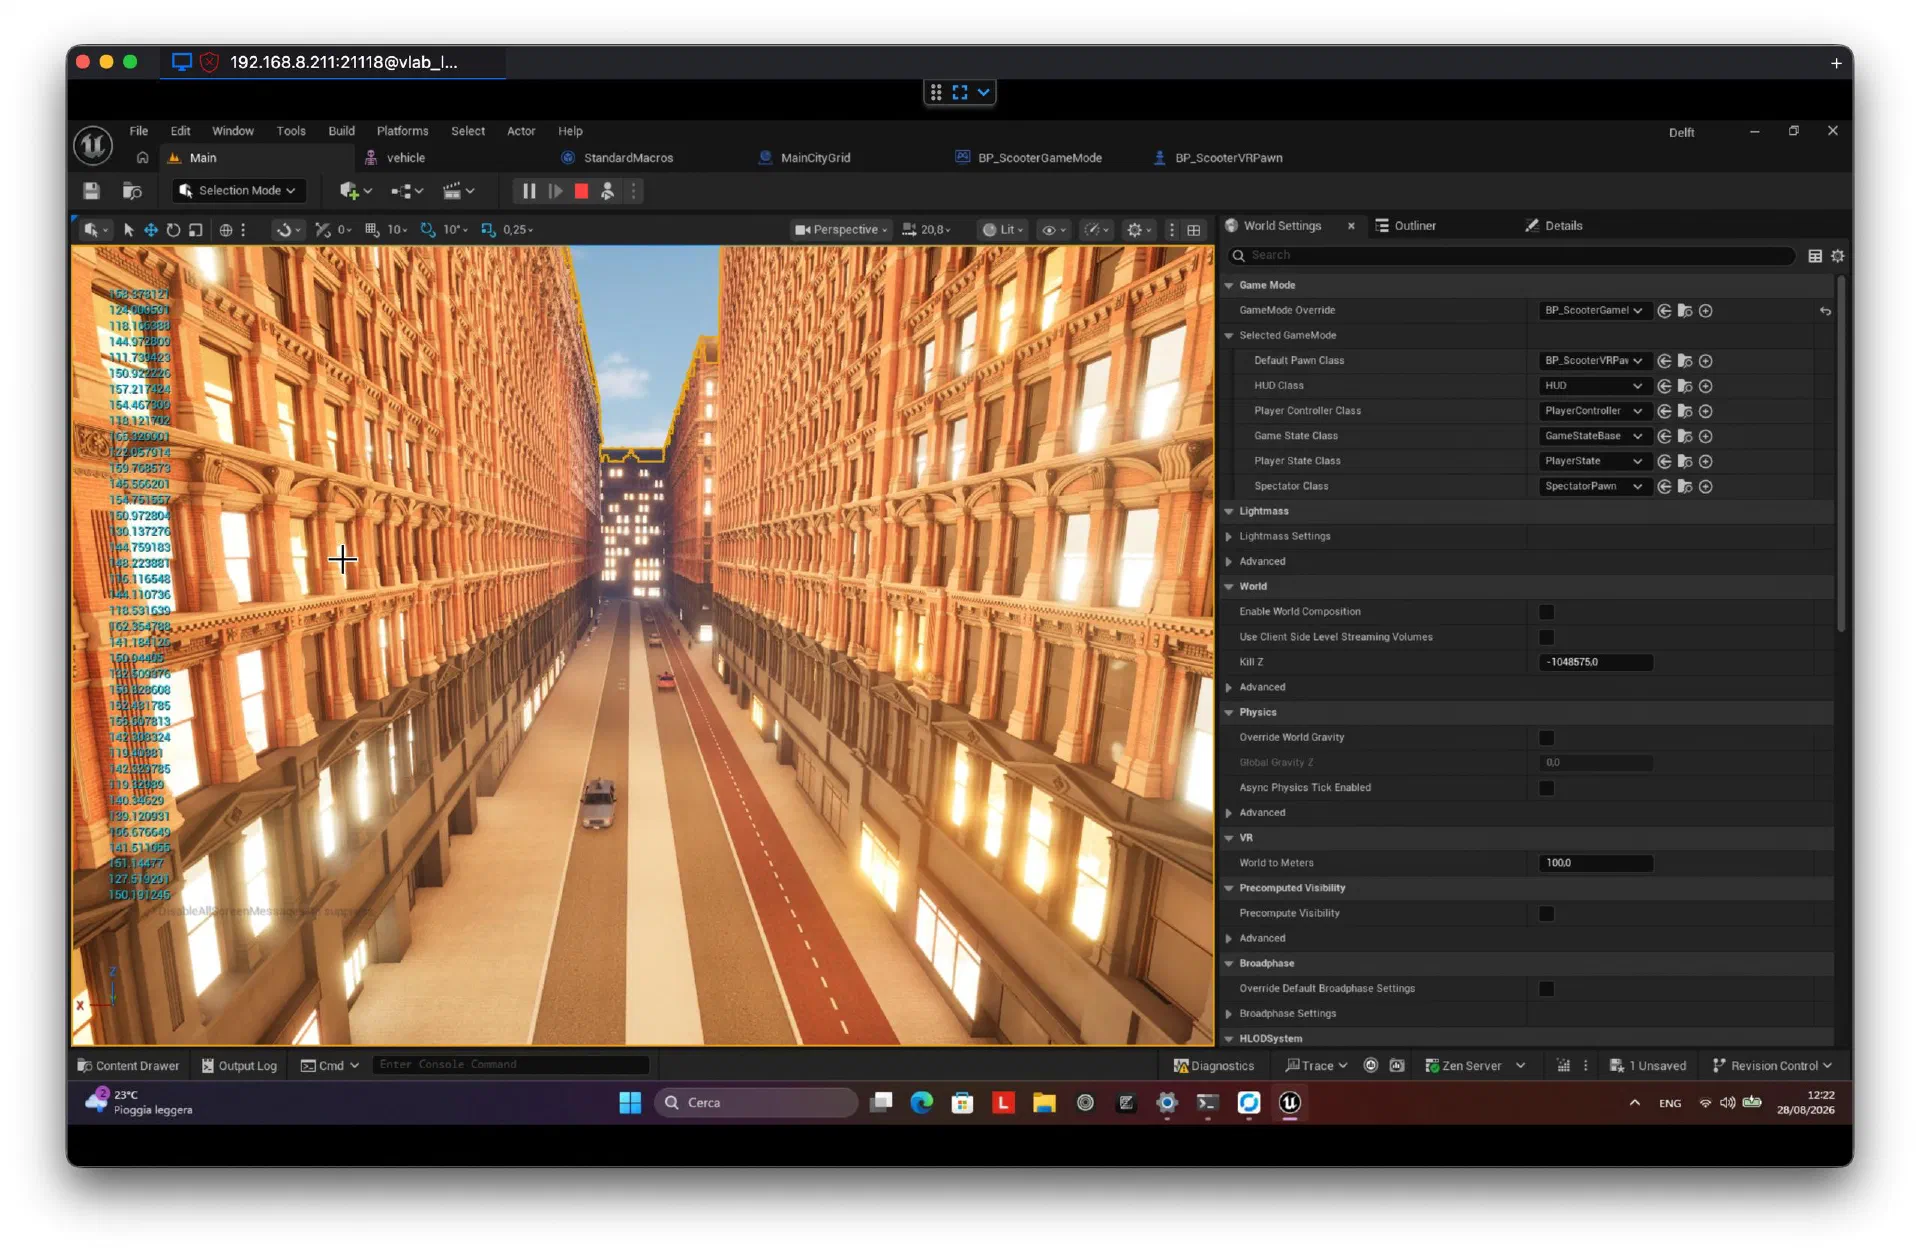This screenshot has width=1920, height=1255.
Task: Select the scale gizmo tool
Action: point(195,230)
